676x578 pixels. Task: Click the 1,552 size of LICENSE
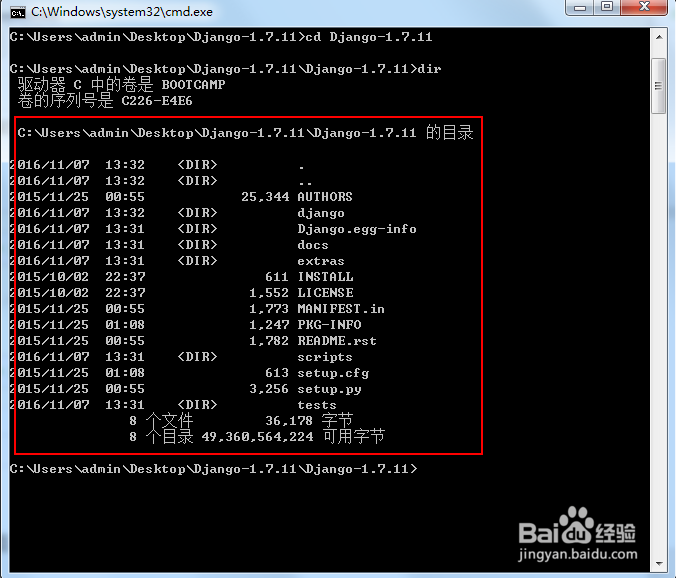[269, 293]
